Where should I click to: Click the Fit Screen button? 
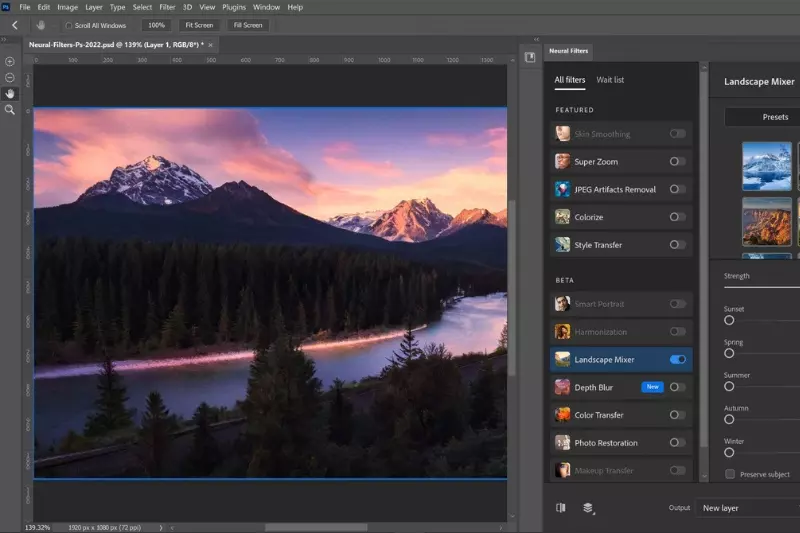[199, 25]
